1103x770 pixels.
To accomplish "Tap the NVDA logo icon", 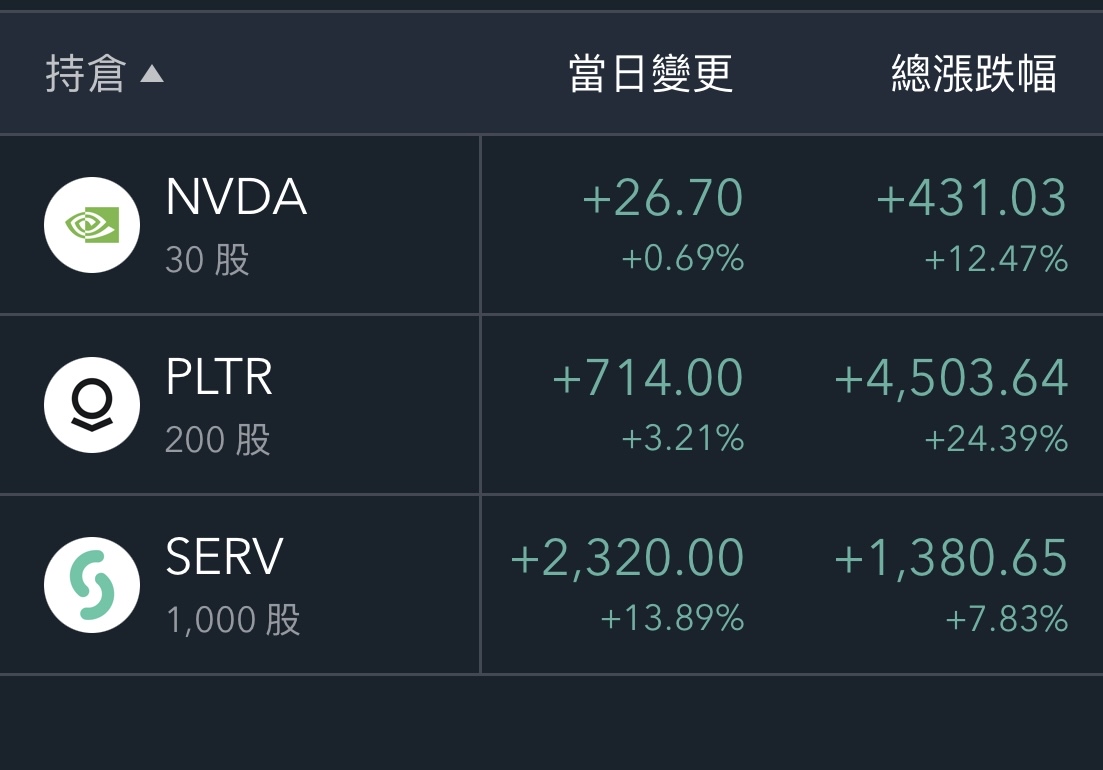I will point(91,225).
